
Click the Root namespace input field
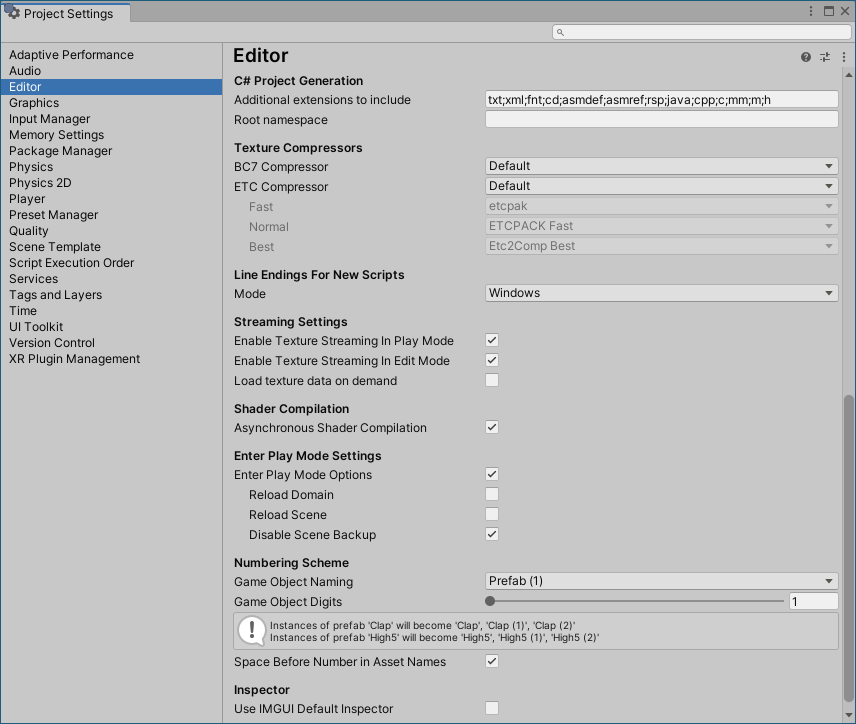[x=662, y=120]
